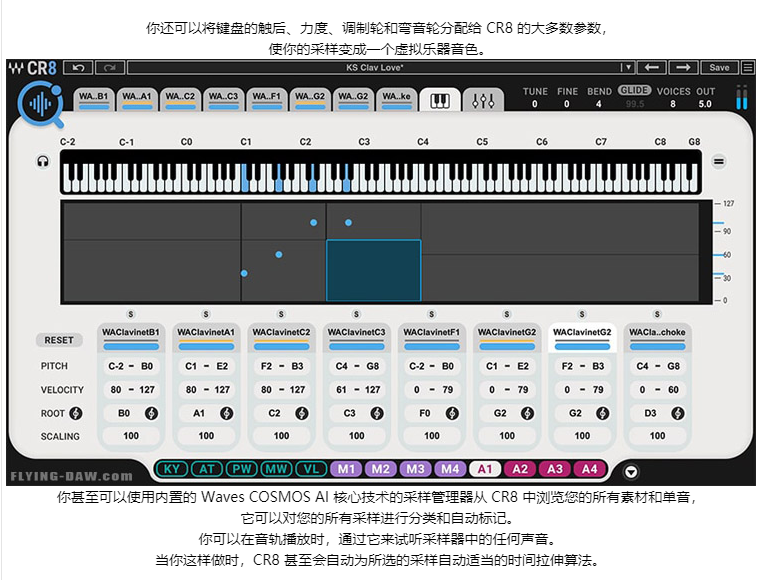Detect root note for WAClavinetC2 layer
Screen dimensions: 762x580
tap(302, 413)
